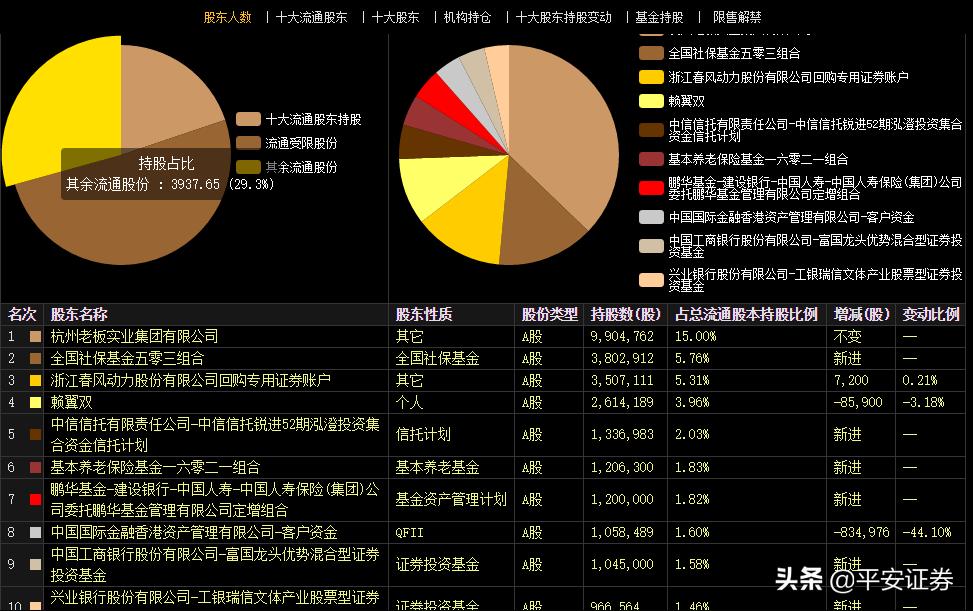Sort by 占总流通股本持股比例 header
This screenshot has width=973, height=611.
click(x=747, y=314)
